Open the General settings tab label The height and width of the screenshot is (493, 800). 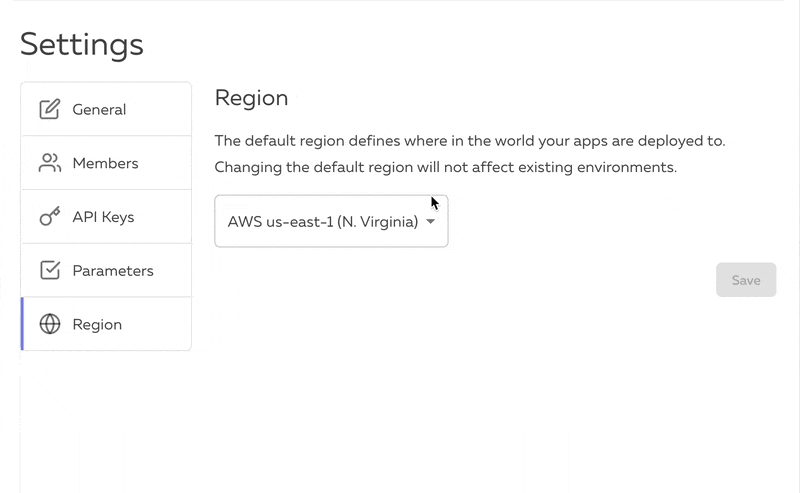click(x=99, y=110)
